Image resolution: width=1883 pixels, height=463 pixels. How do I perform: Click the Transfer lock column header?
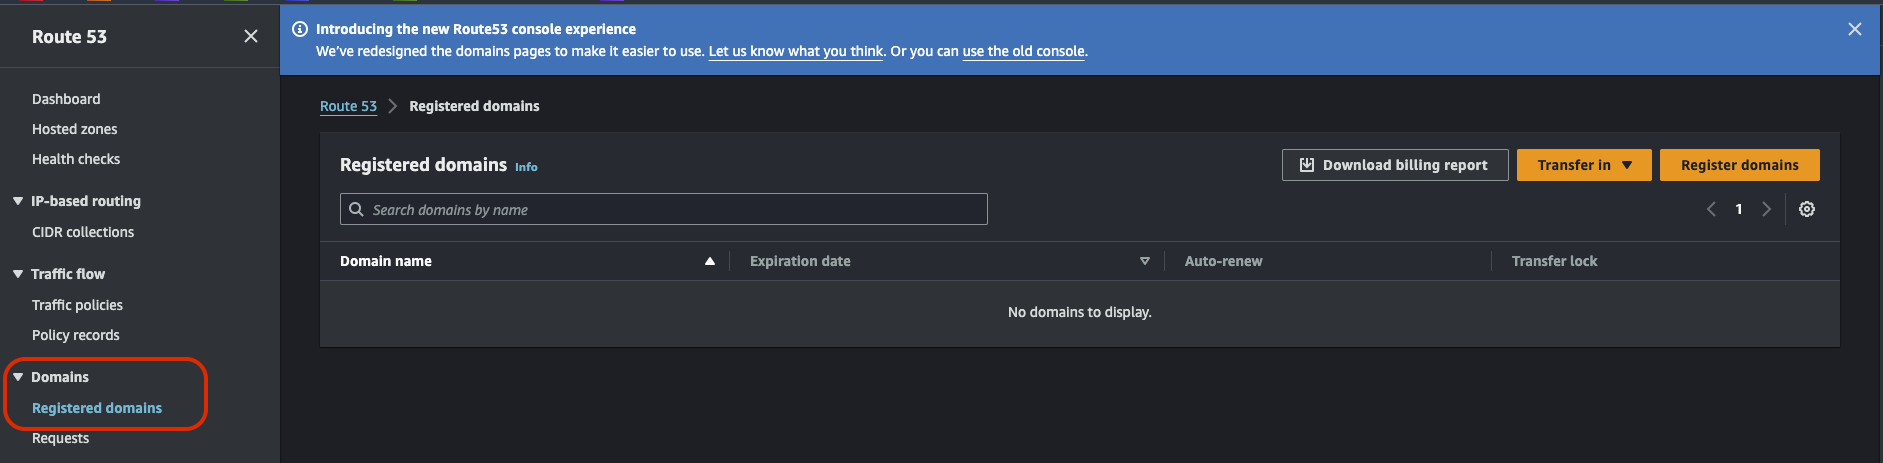[1554, 261]
